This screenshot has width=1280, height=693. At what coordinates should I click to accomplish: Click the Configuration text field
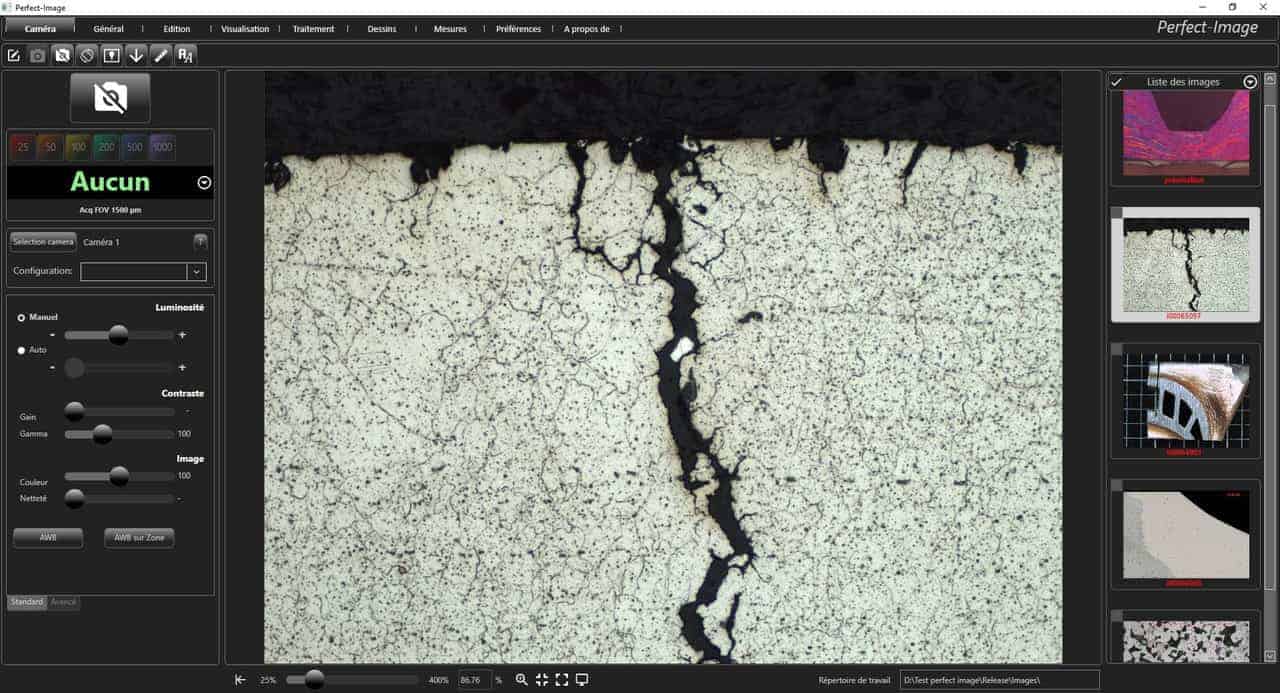tap(134, 271)
